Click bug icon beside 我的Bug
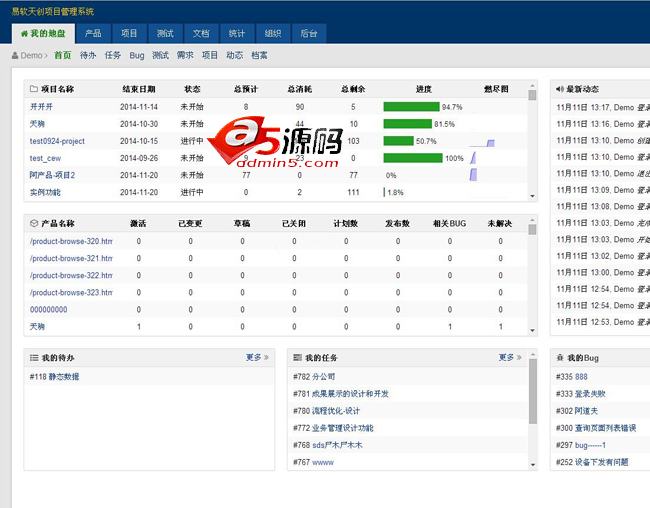The height and width of the screenshot is (508, 650). coord(560,357)
